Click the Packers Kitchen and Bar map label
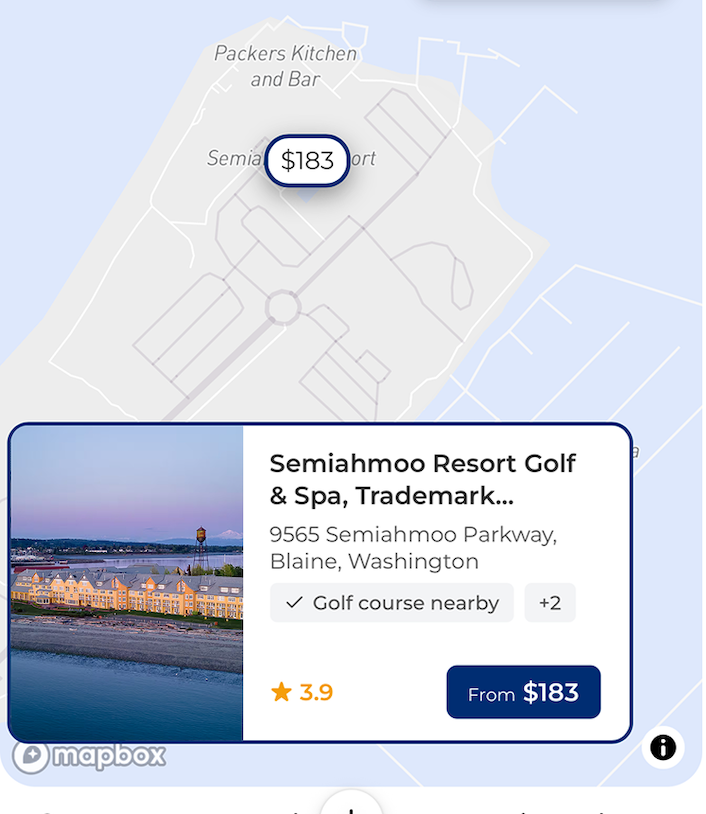This screenshot has width=706, height=814. click(286, 66)
